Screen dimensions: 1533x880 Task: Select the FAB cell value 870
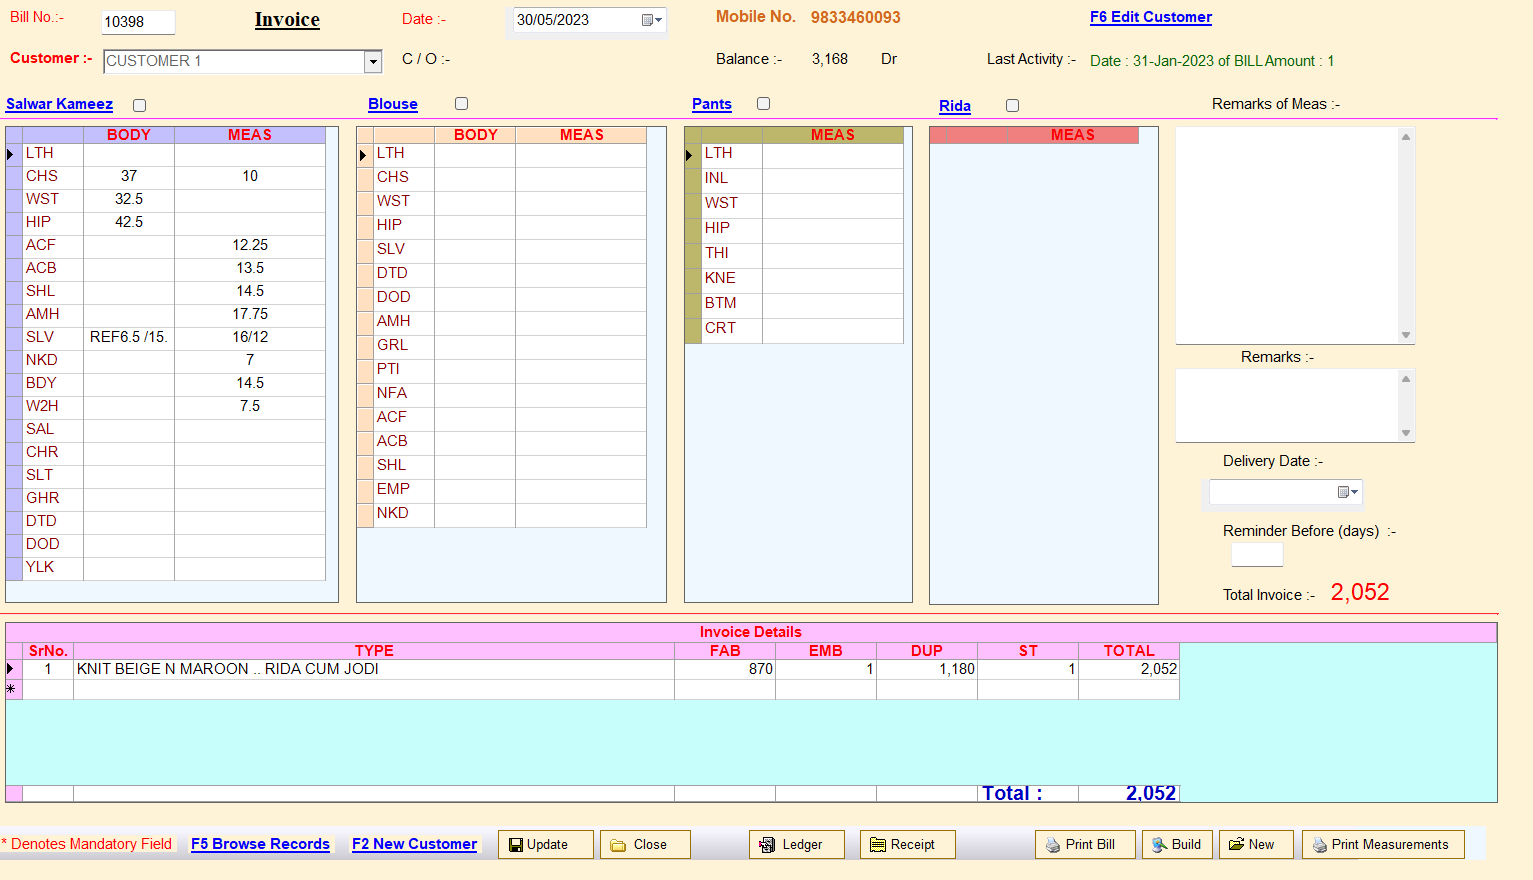click(x=725, y=670)
